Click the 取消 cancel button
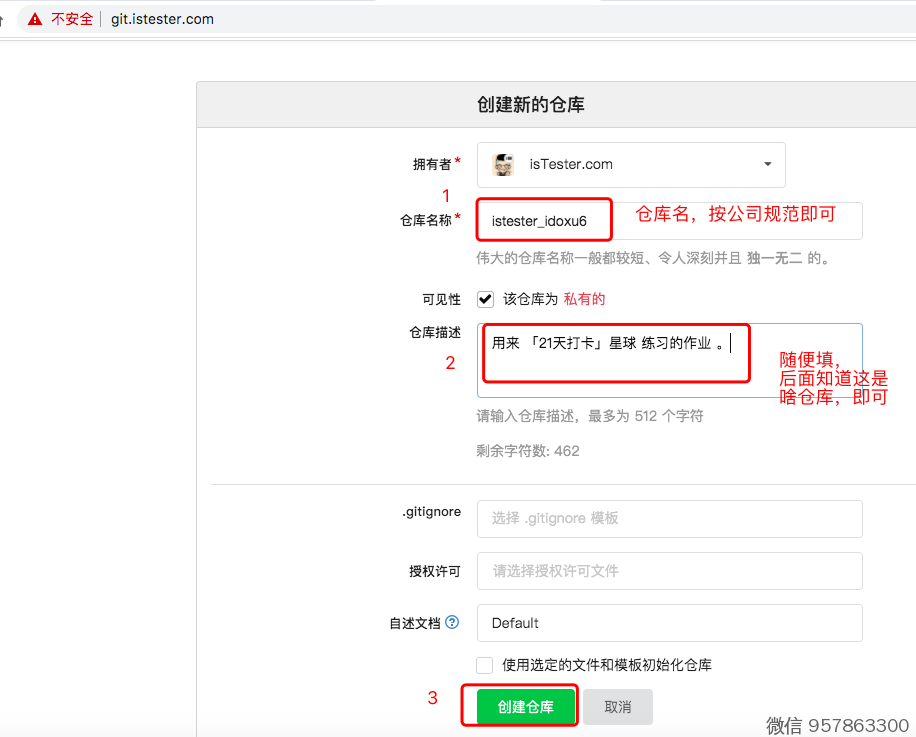 coord(618,707)
